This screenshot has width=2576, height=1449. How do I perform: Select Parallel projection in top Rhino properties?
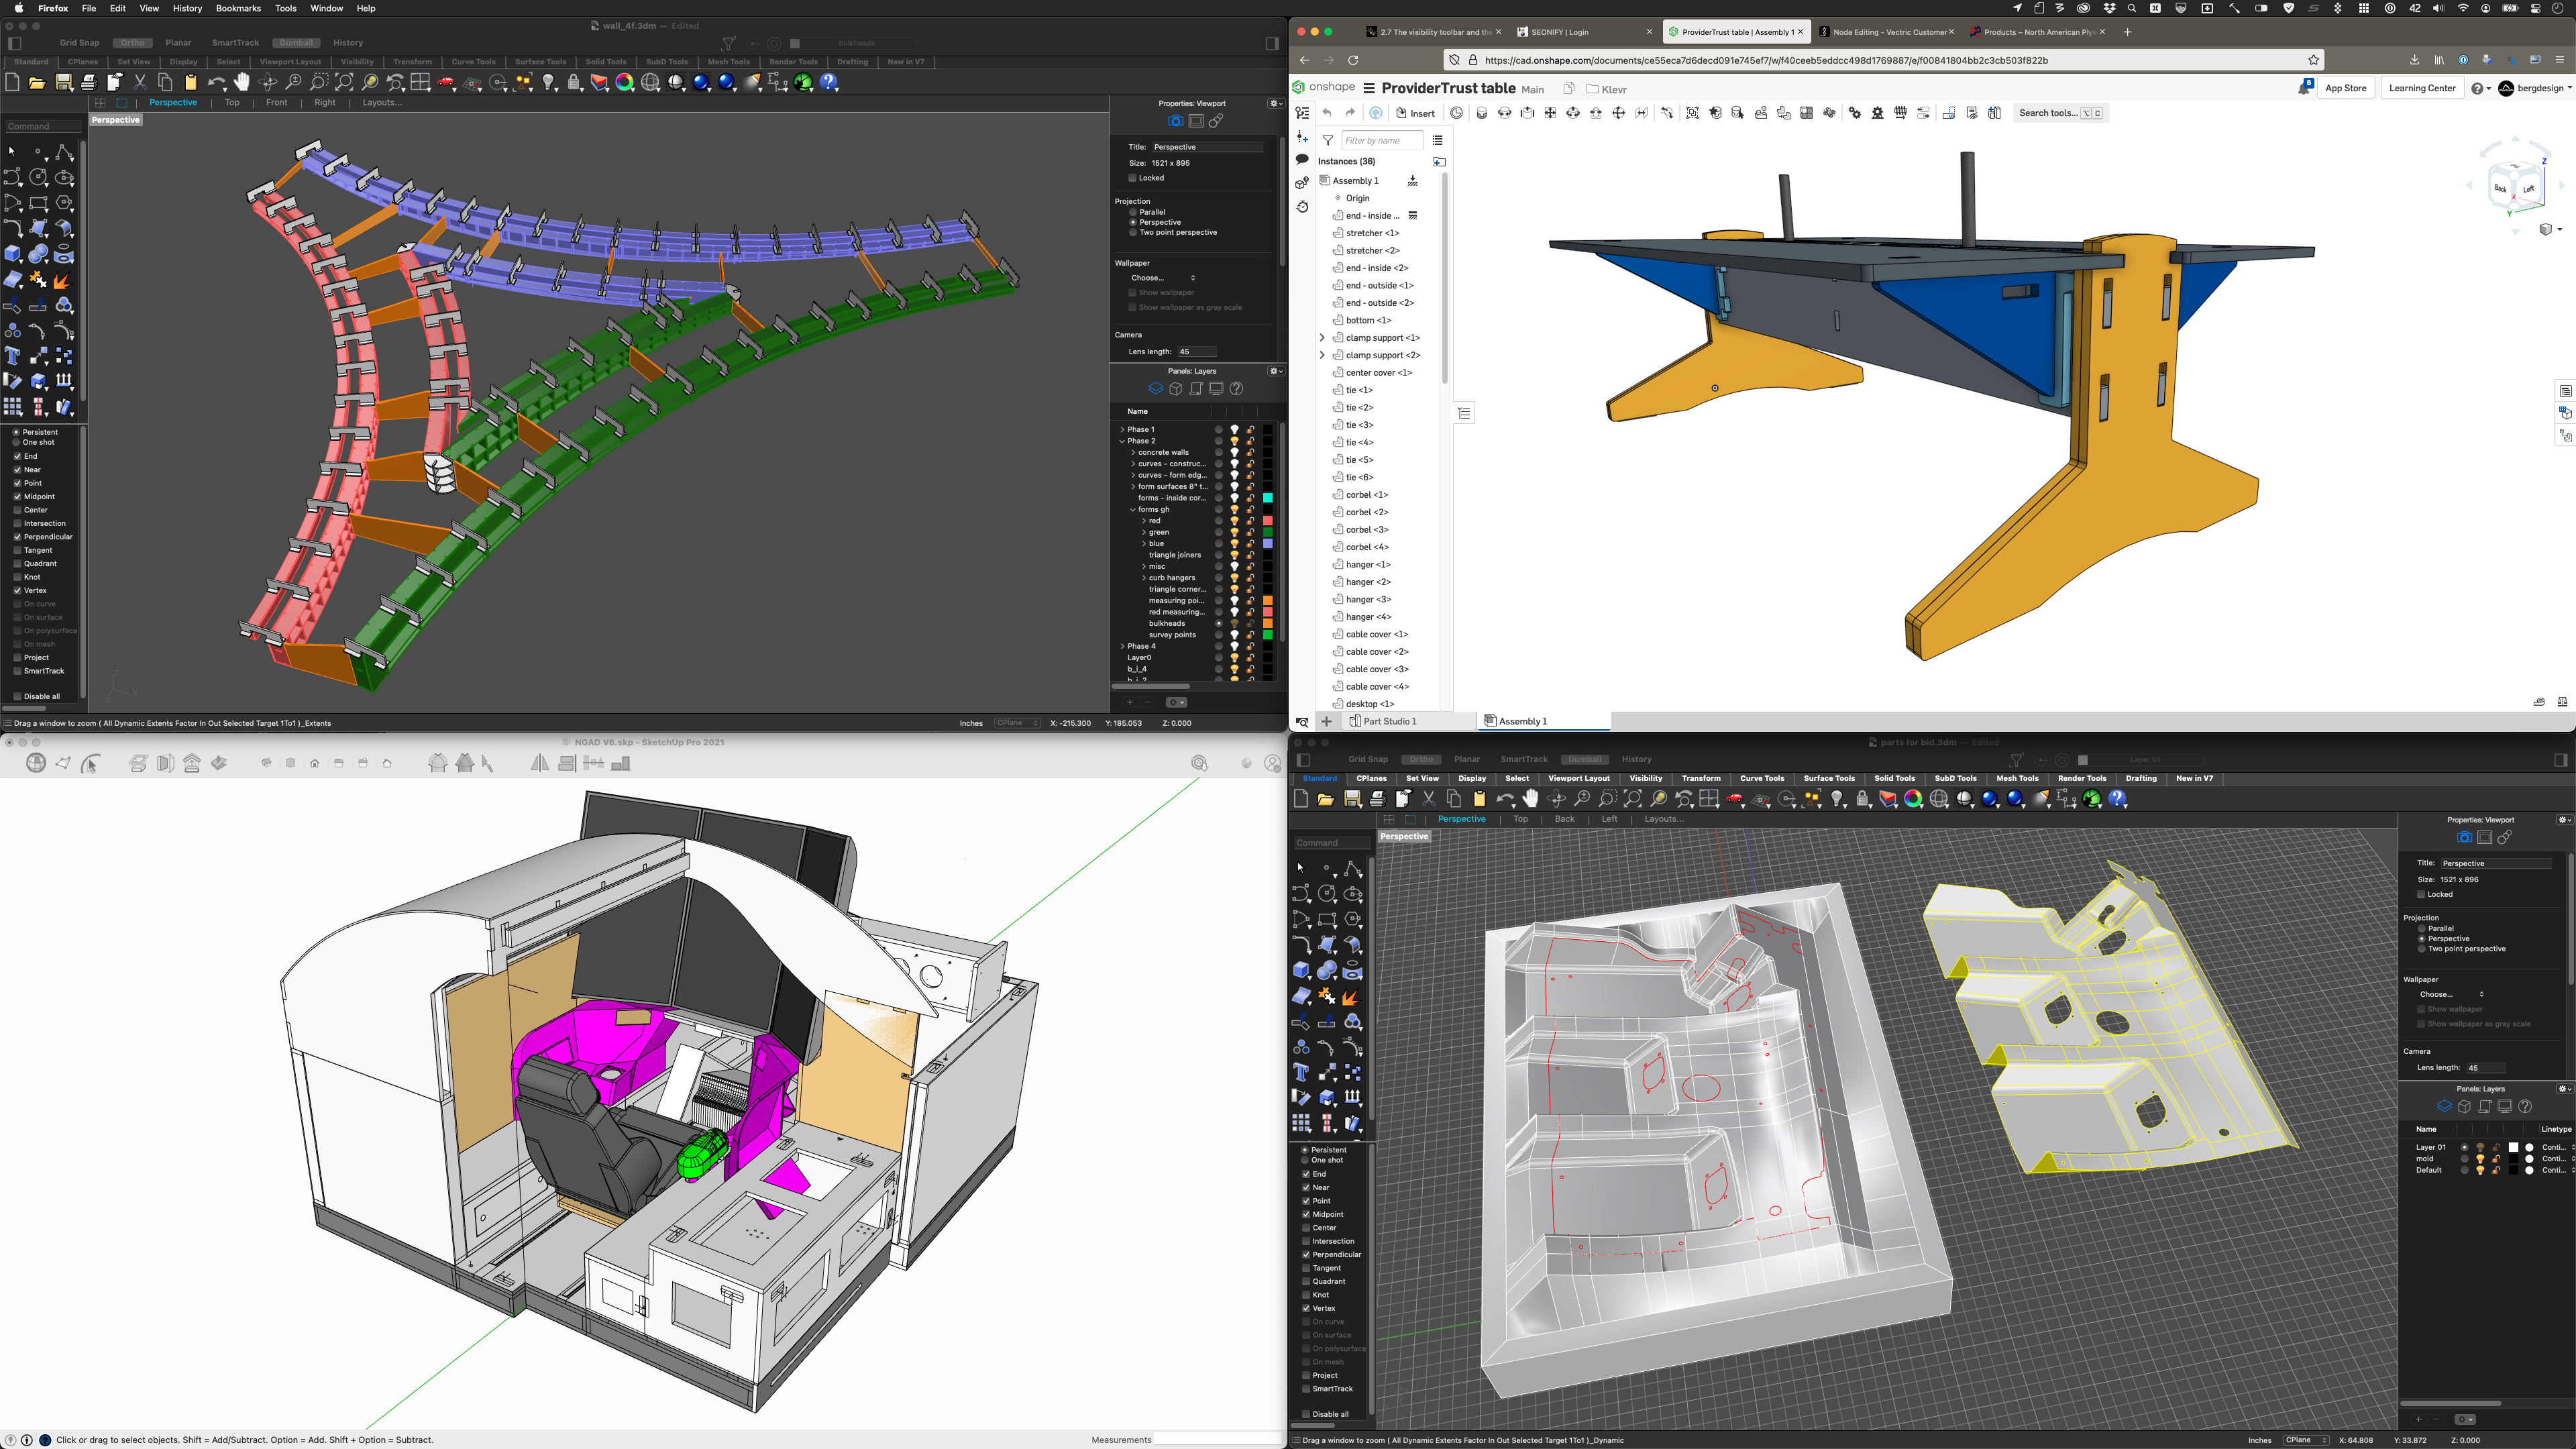(x=1133, y=212)
